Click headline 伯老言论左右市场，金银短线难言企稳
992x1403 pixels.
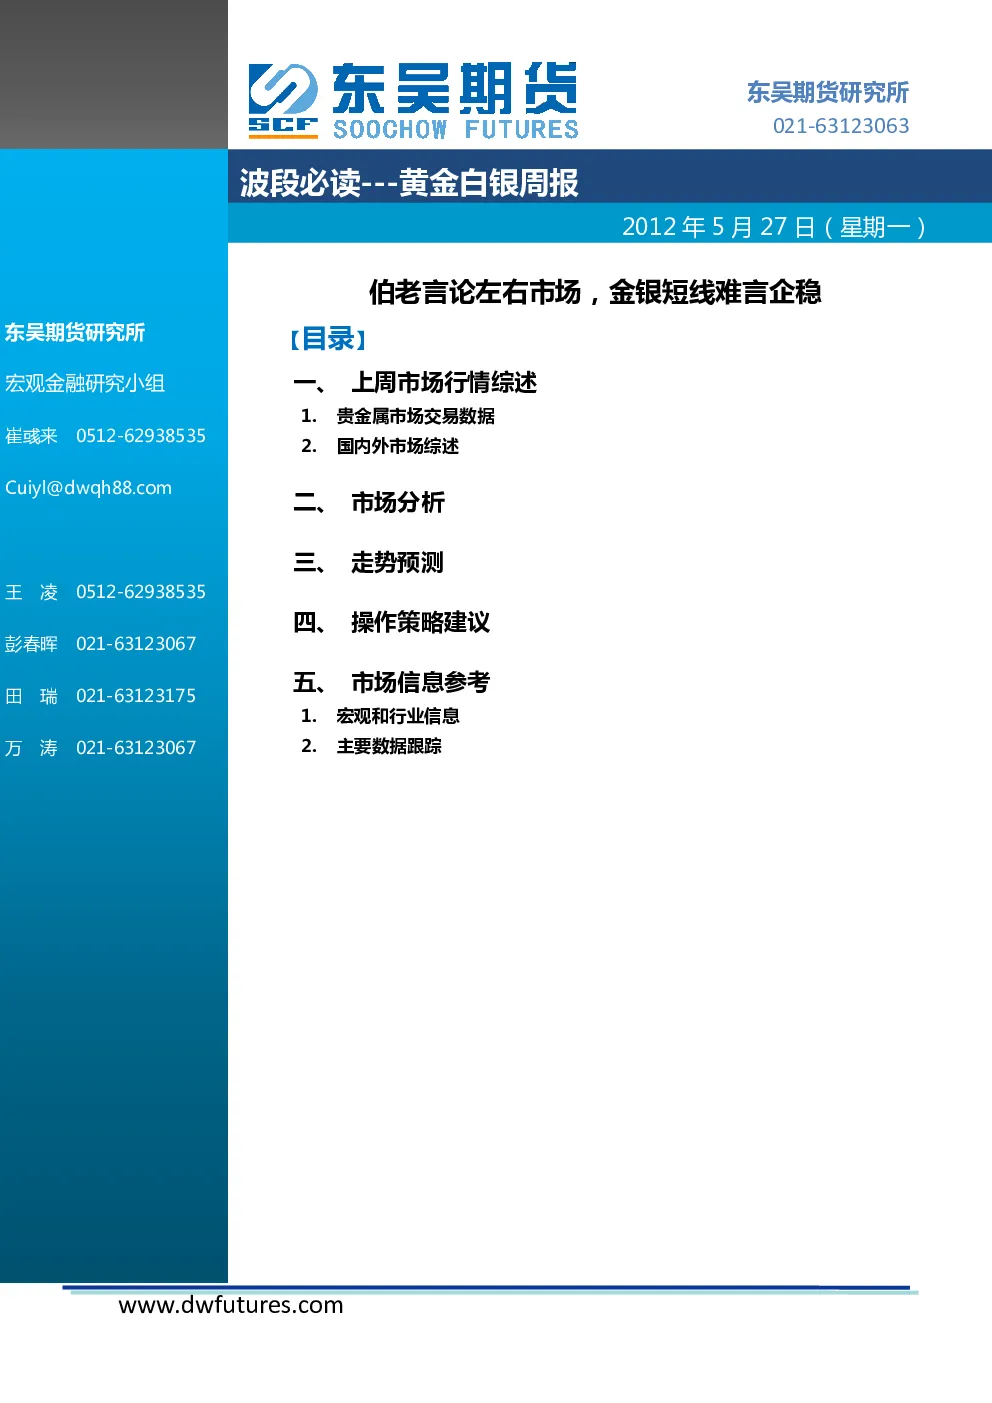pyautogui.click(x=595, y=292)
